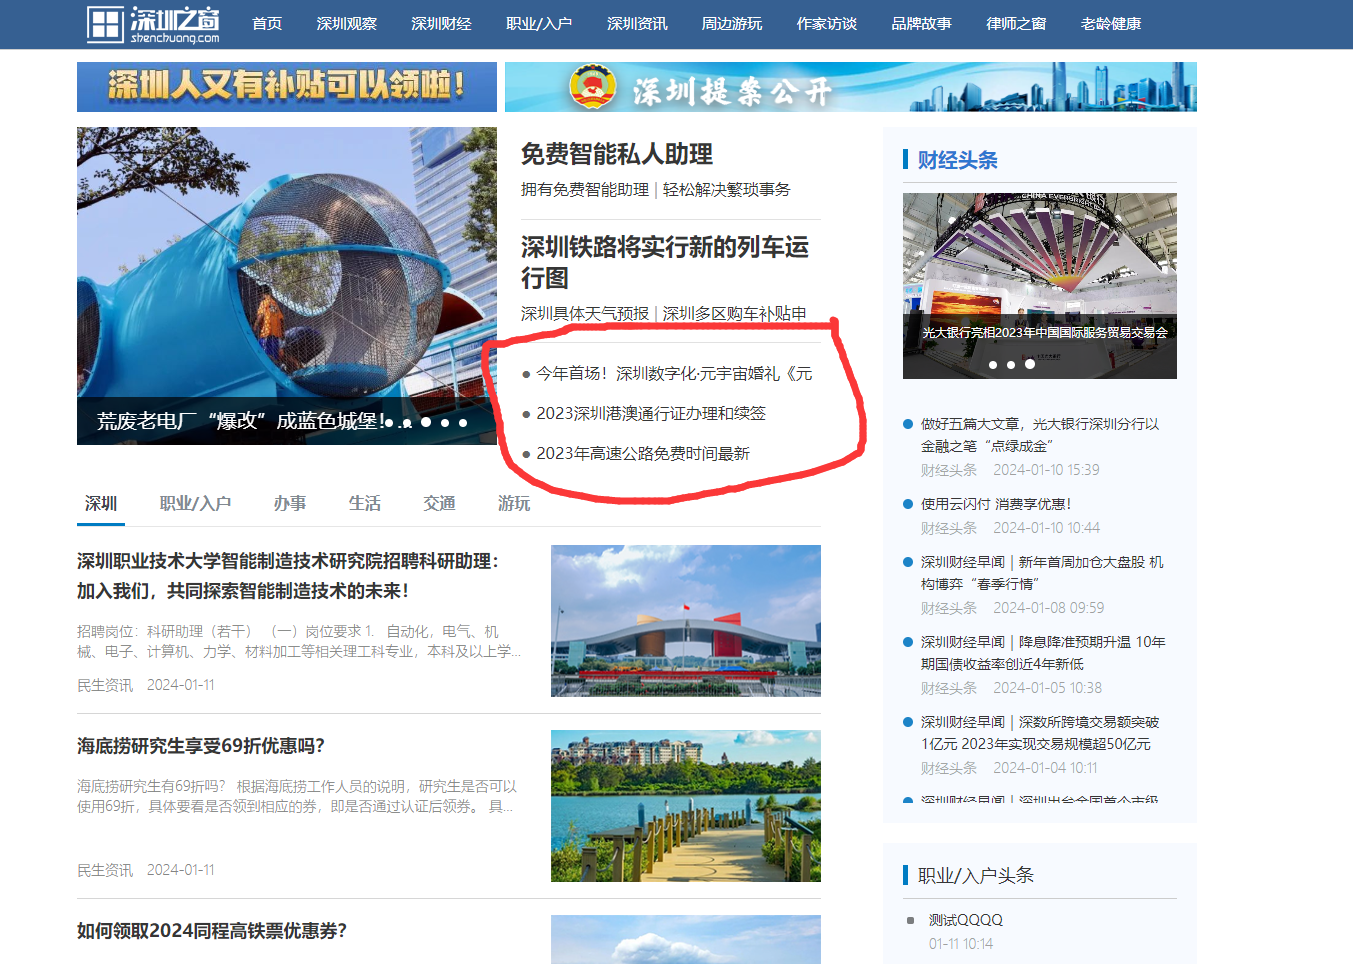
Task: Select first dot of 财经头条 slideshow
Action: coord(993,365)
